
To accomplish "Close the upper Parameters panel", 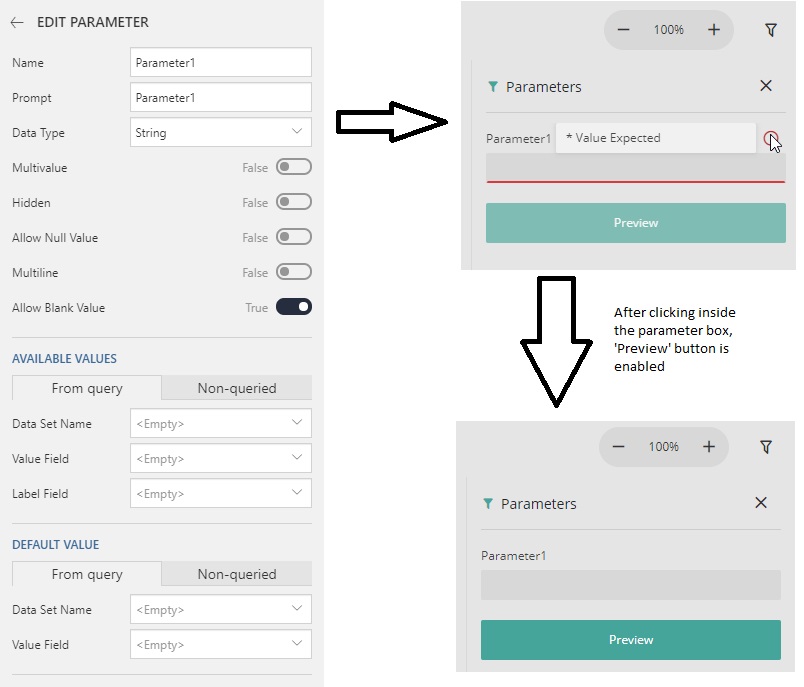I will click(x=766, y=86).
